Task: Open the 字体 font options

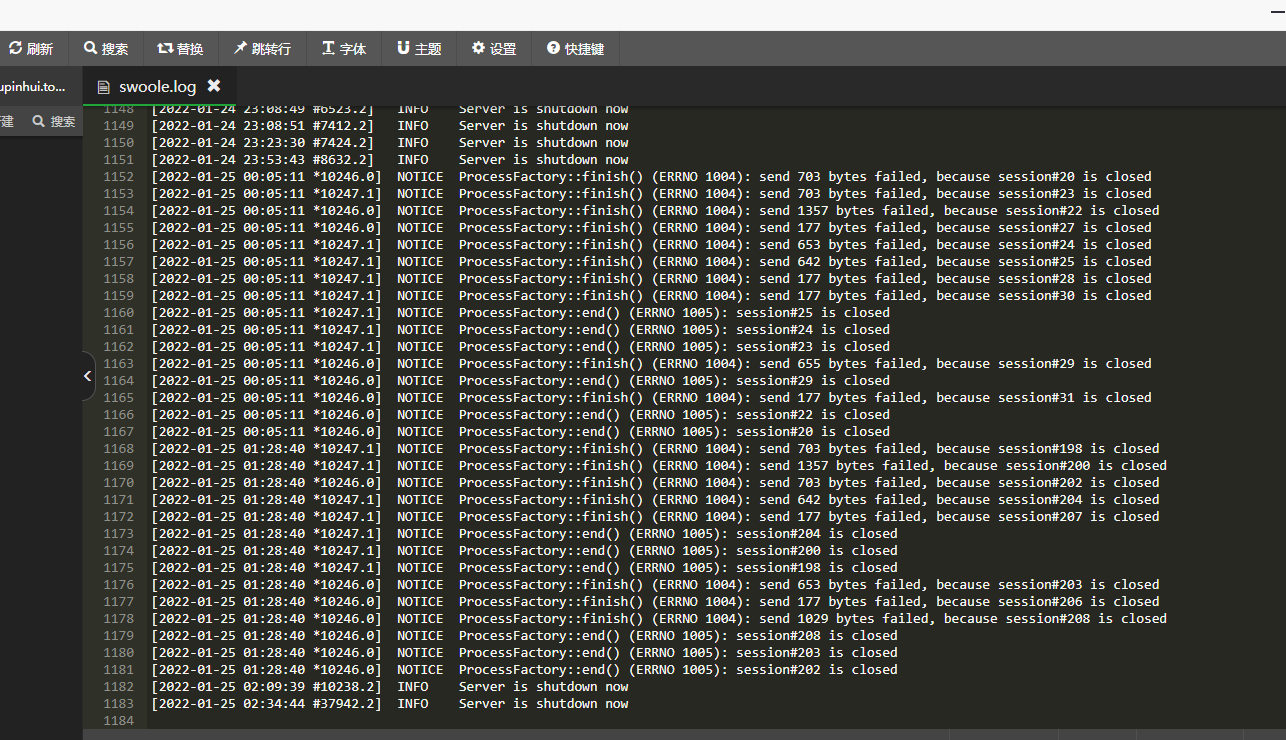Action: (x=344, y=48)
